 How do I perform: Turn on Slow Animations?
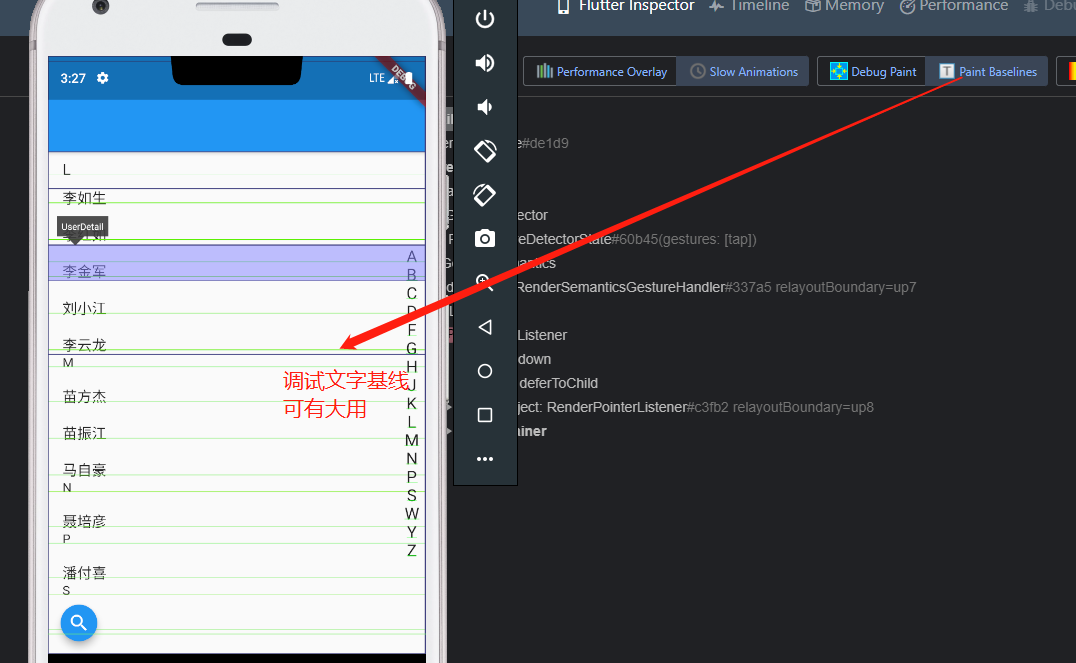point(743,71)
